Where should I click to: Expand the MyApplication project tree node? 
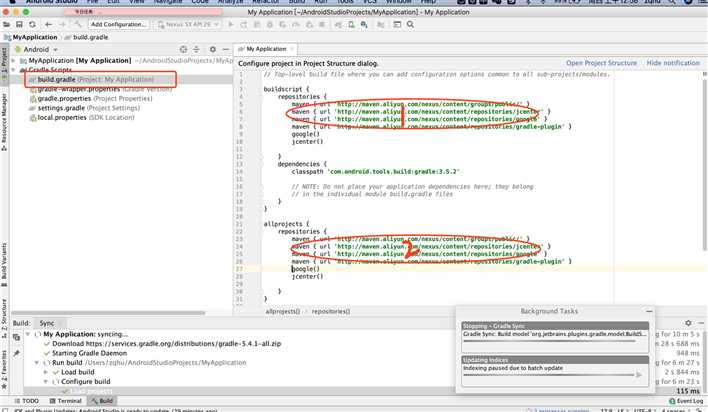(14, 61)
